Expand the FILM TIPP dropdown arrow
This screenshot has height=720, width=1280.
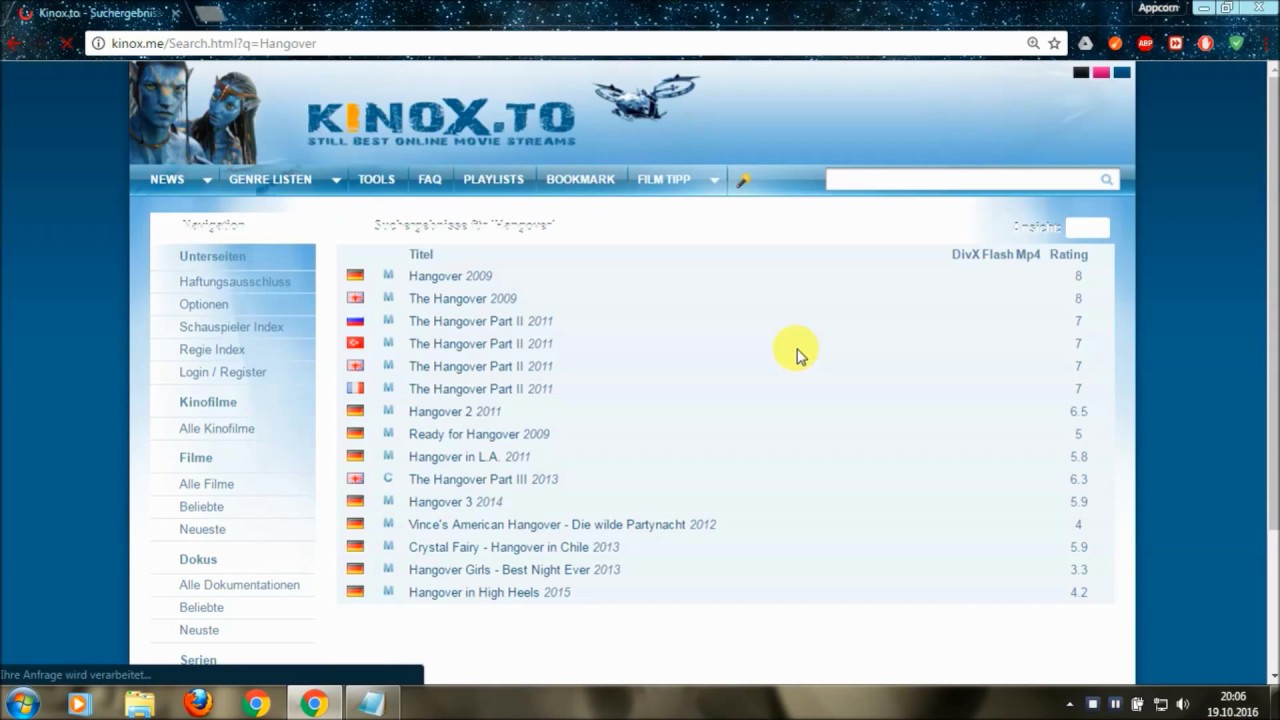pos(714,181)
